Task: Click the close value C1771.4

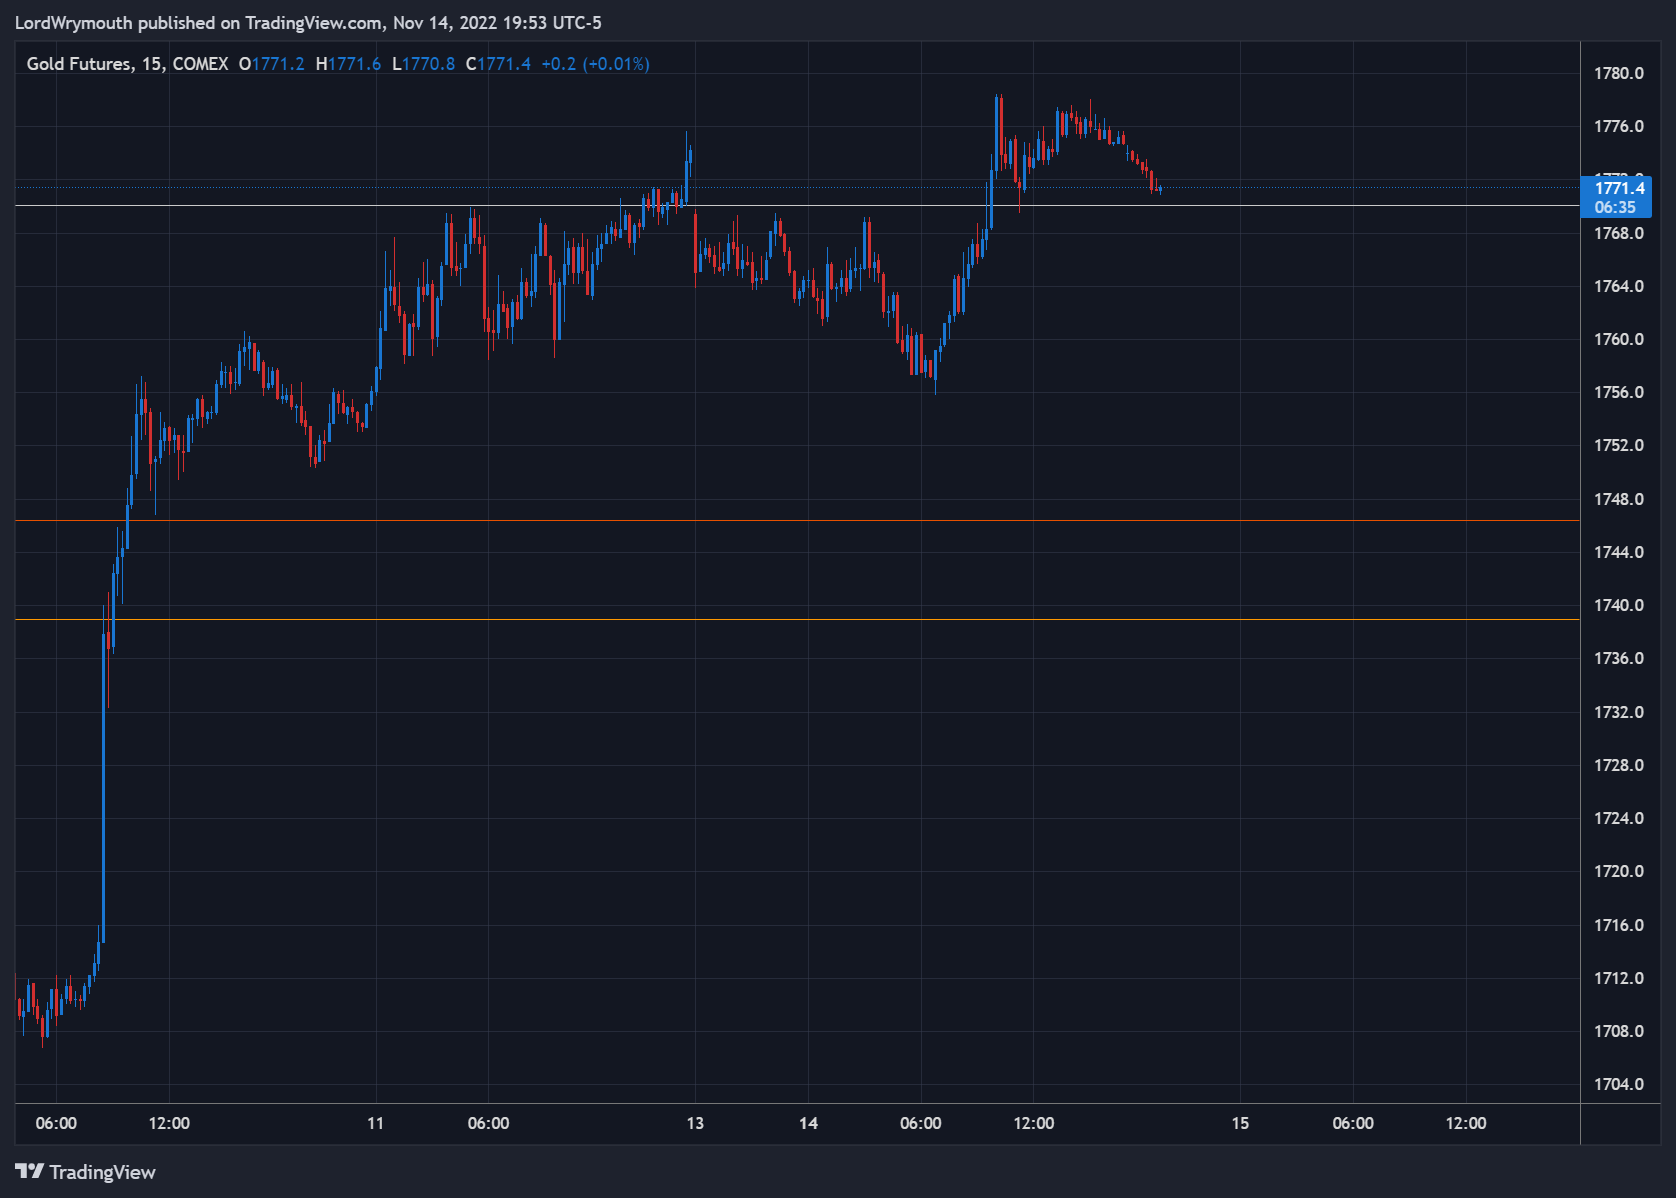Action: (x=498, y=64)
